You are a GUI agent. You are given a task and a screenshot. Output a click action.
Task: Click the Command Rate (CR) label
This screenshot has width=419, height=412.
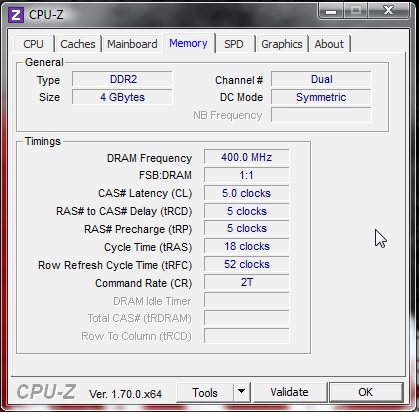click(x=144, y=283)
